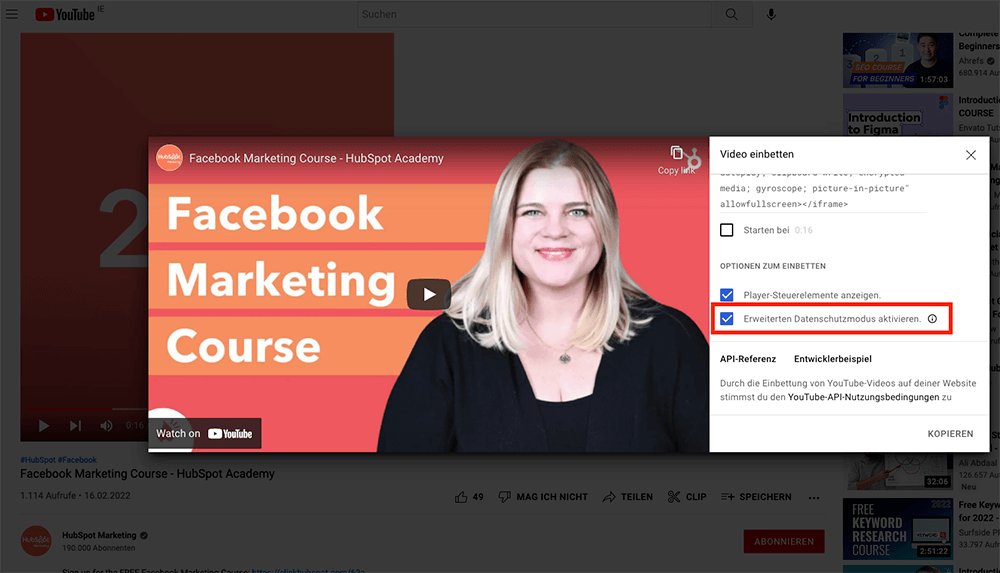Click the ABONNIEREN subscribe button
This screenshot has width=1000, height=573.
[x=784, y=542]
